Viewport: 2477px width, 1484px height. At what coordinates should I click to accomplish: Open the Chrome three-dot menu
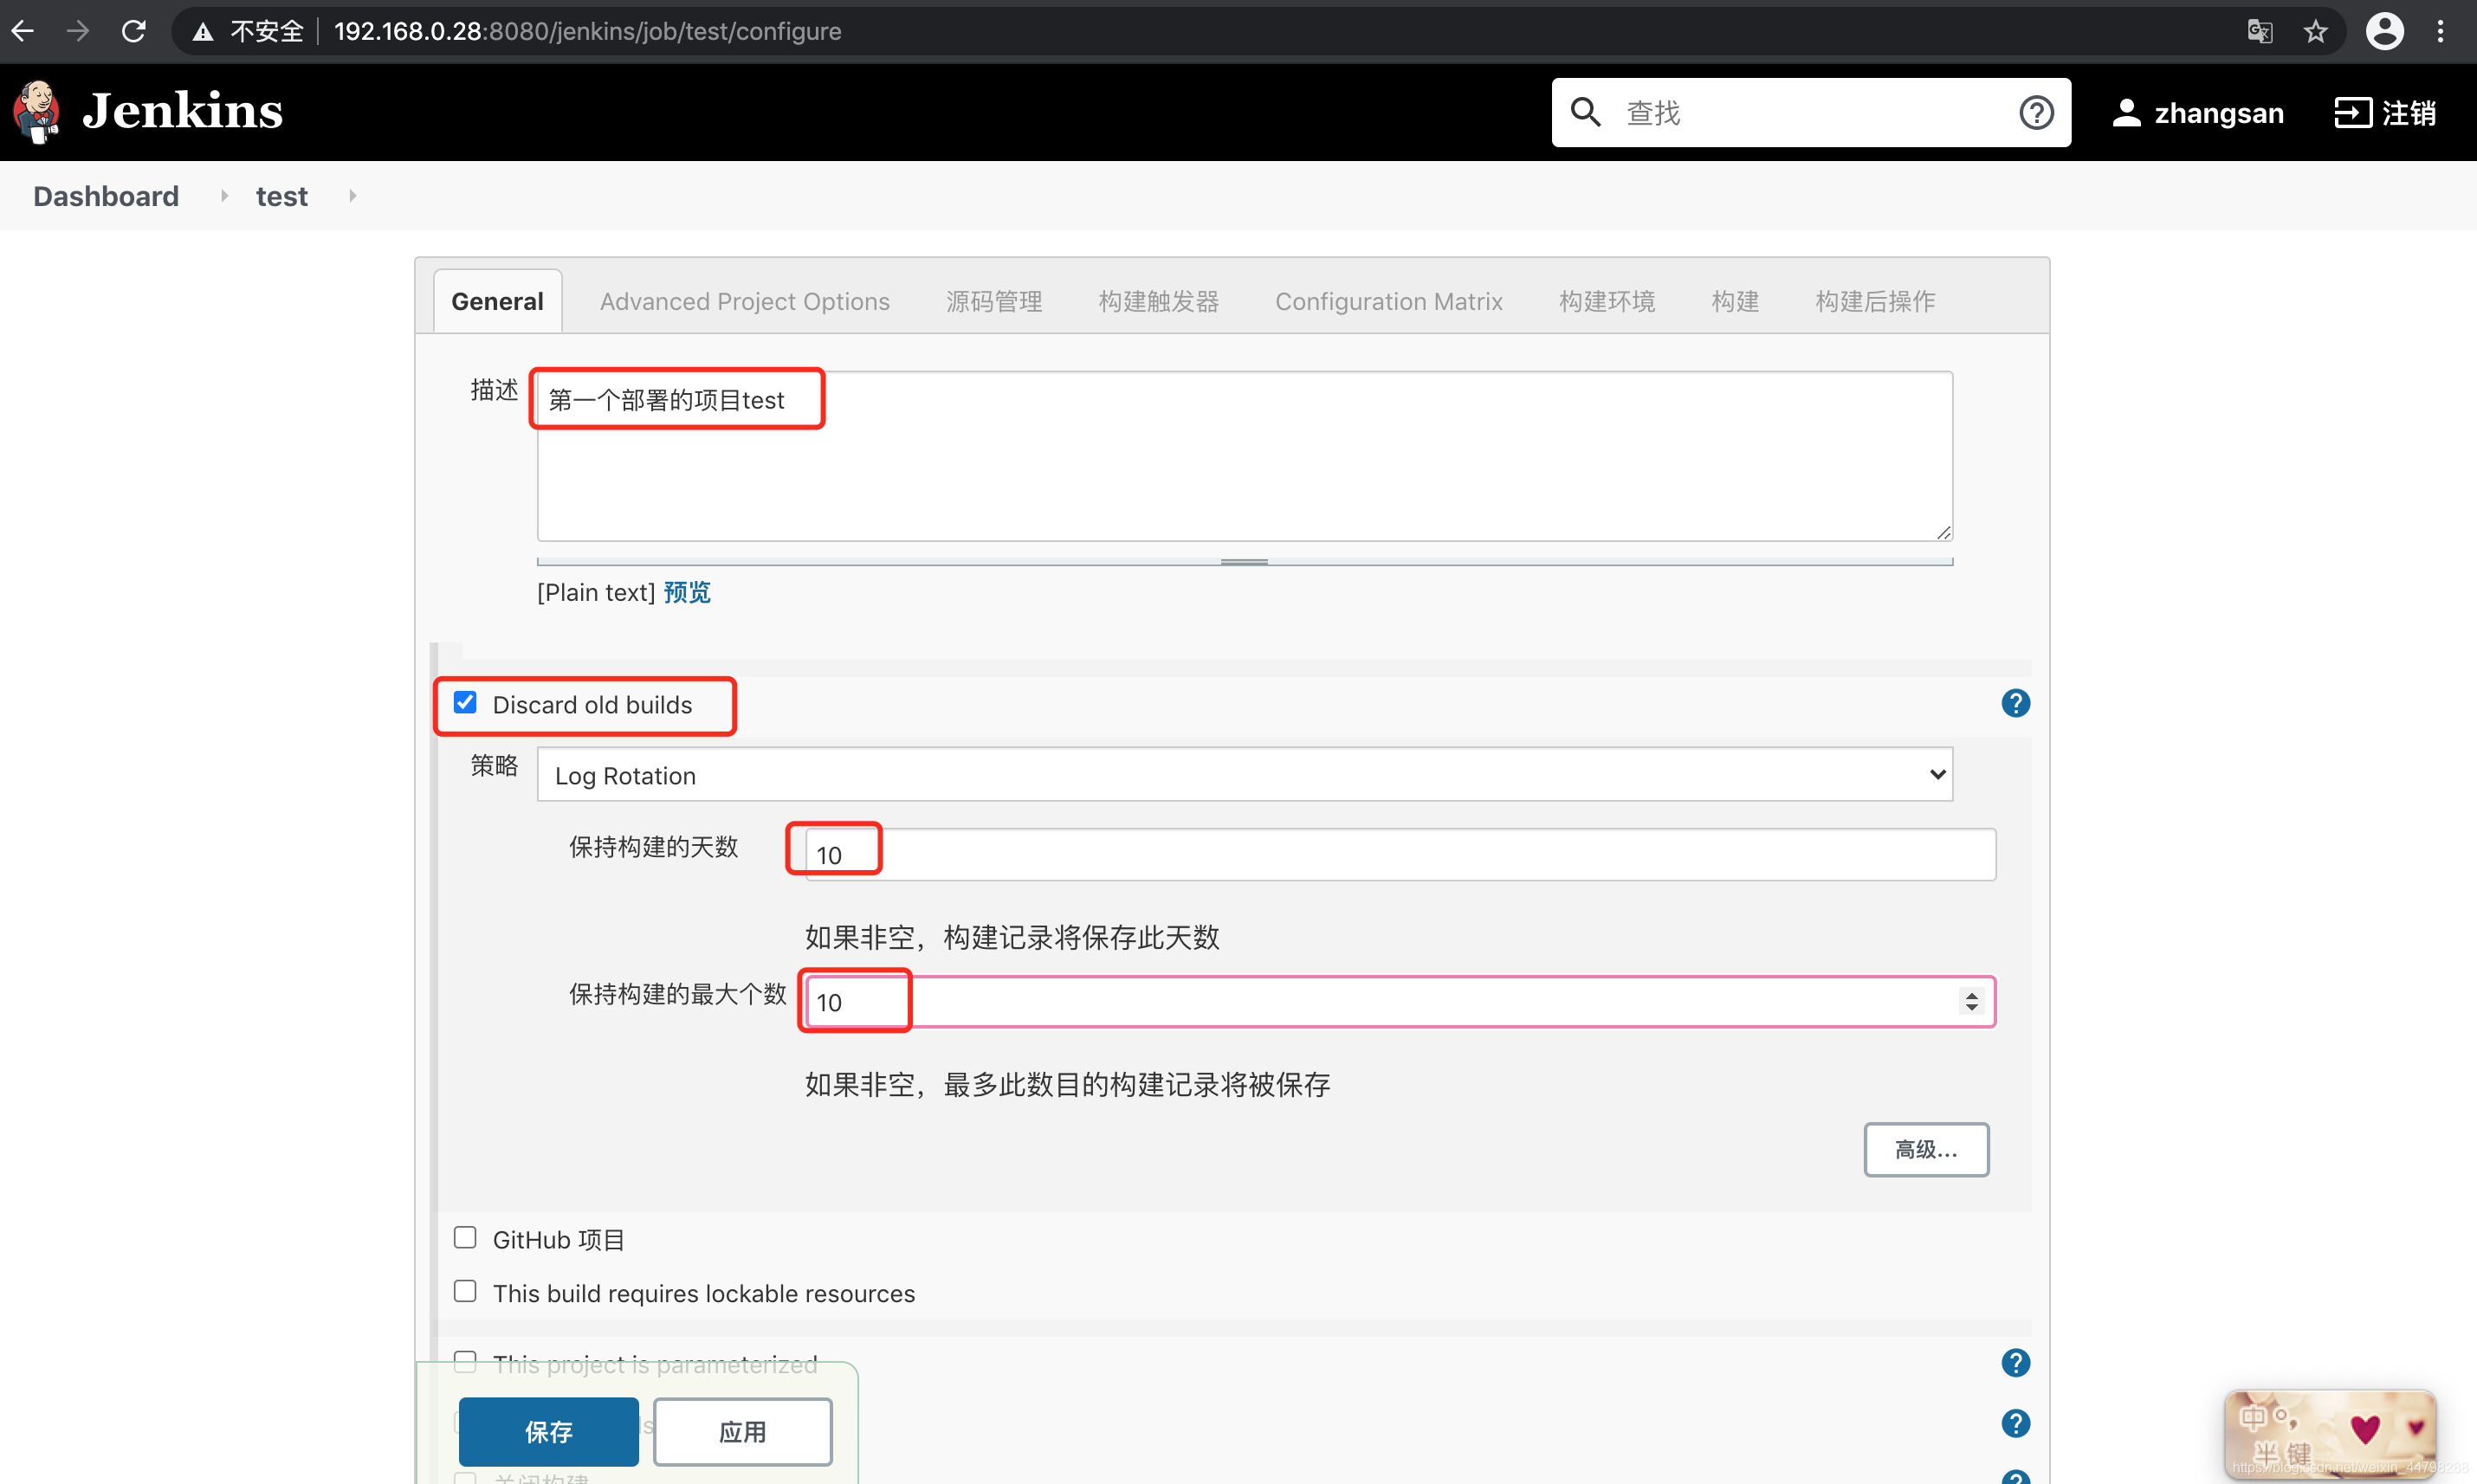[x=2440, y=32]
